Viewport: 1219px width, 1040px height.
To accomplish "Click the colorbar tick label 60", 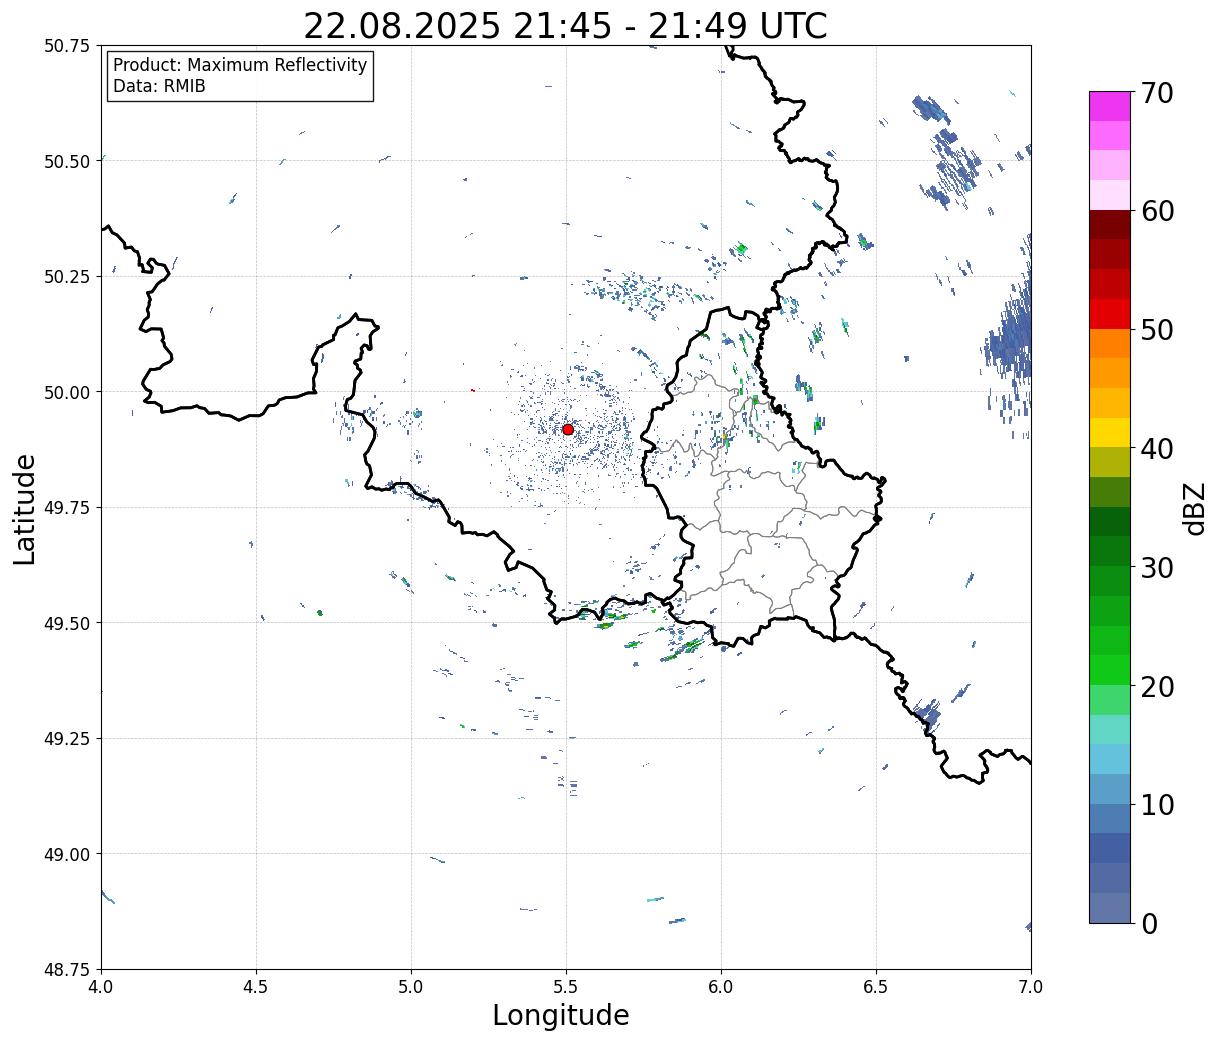I will 1157,211.
